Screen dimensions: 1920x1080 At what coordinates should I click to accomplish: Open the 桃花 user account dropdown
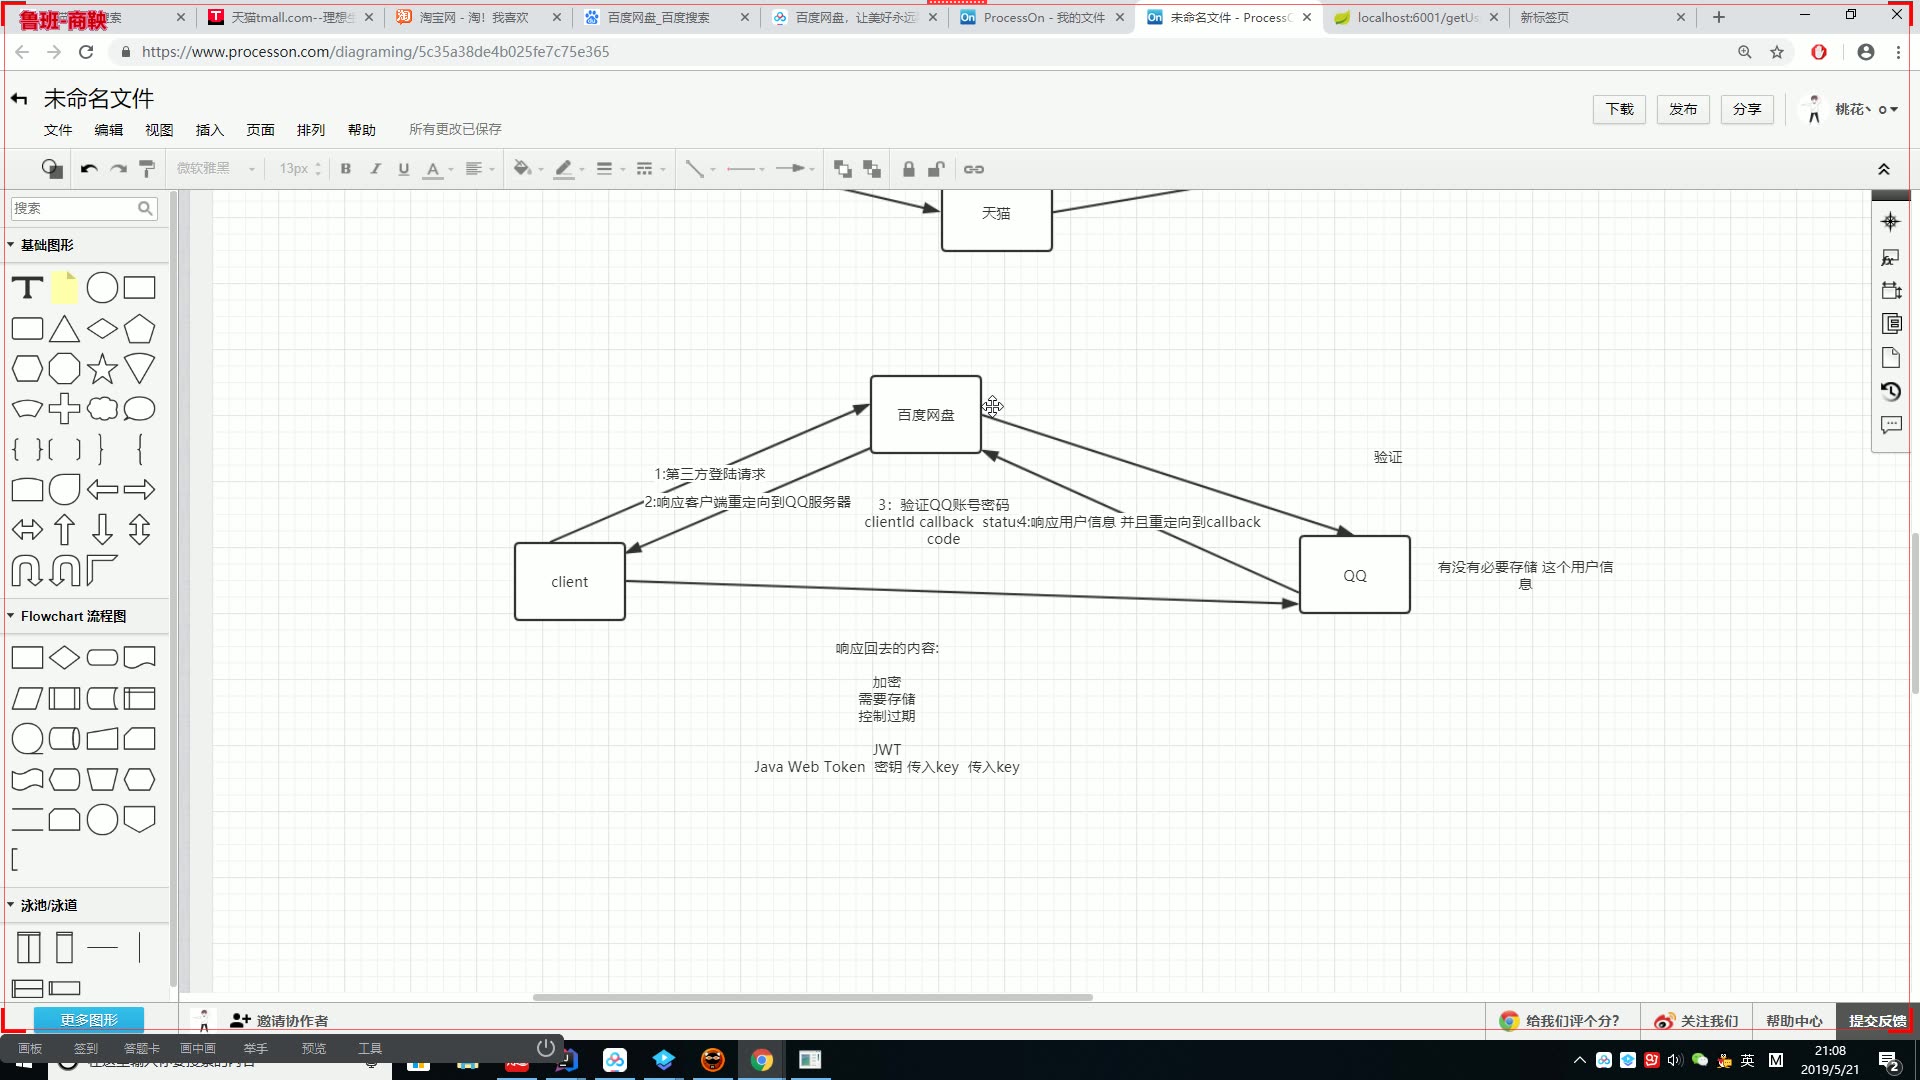tap(1850, 109)
